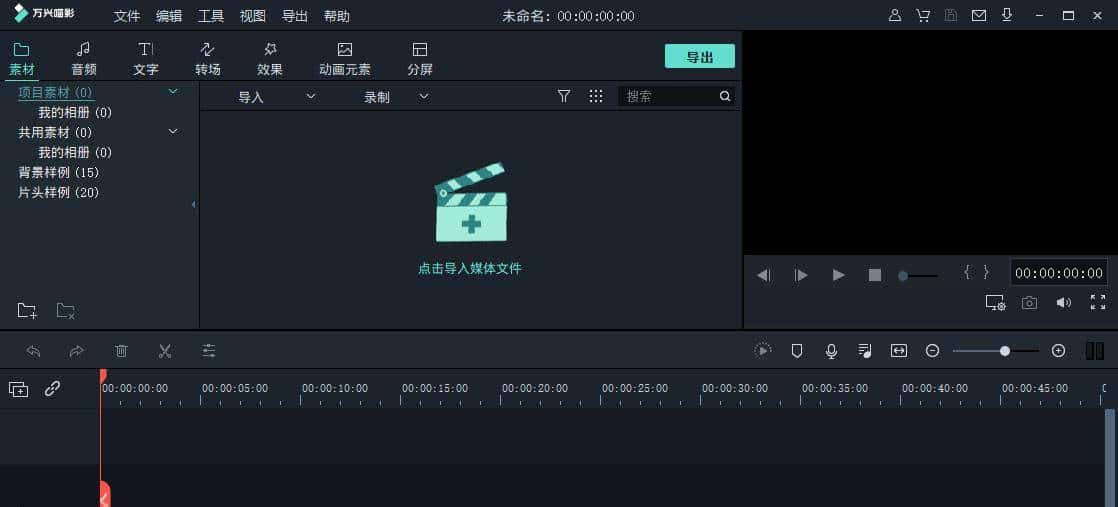Switch to the 效果 effects tab
1118x507 pixels.
tap(270, 59)
